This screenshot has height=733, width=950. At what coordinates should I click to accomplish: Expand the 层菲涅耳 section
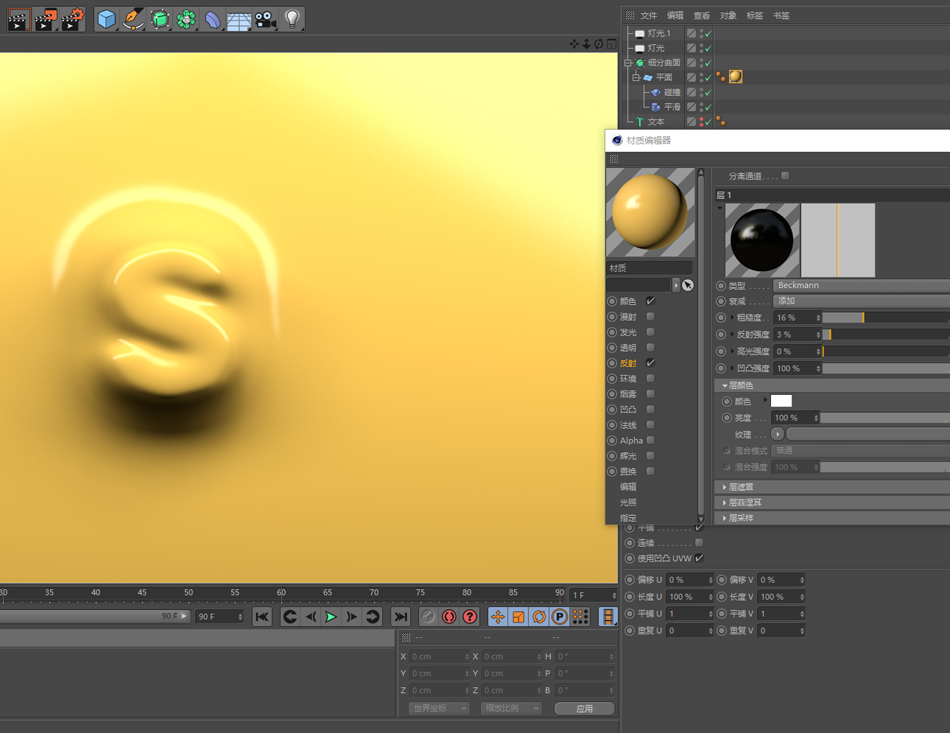[x=725, y=503]
